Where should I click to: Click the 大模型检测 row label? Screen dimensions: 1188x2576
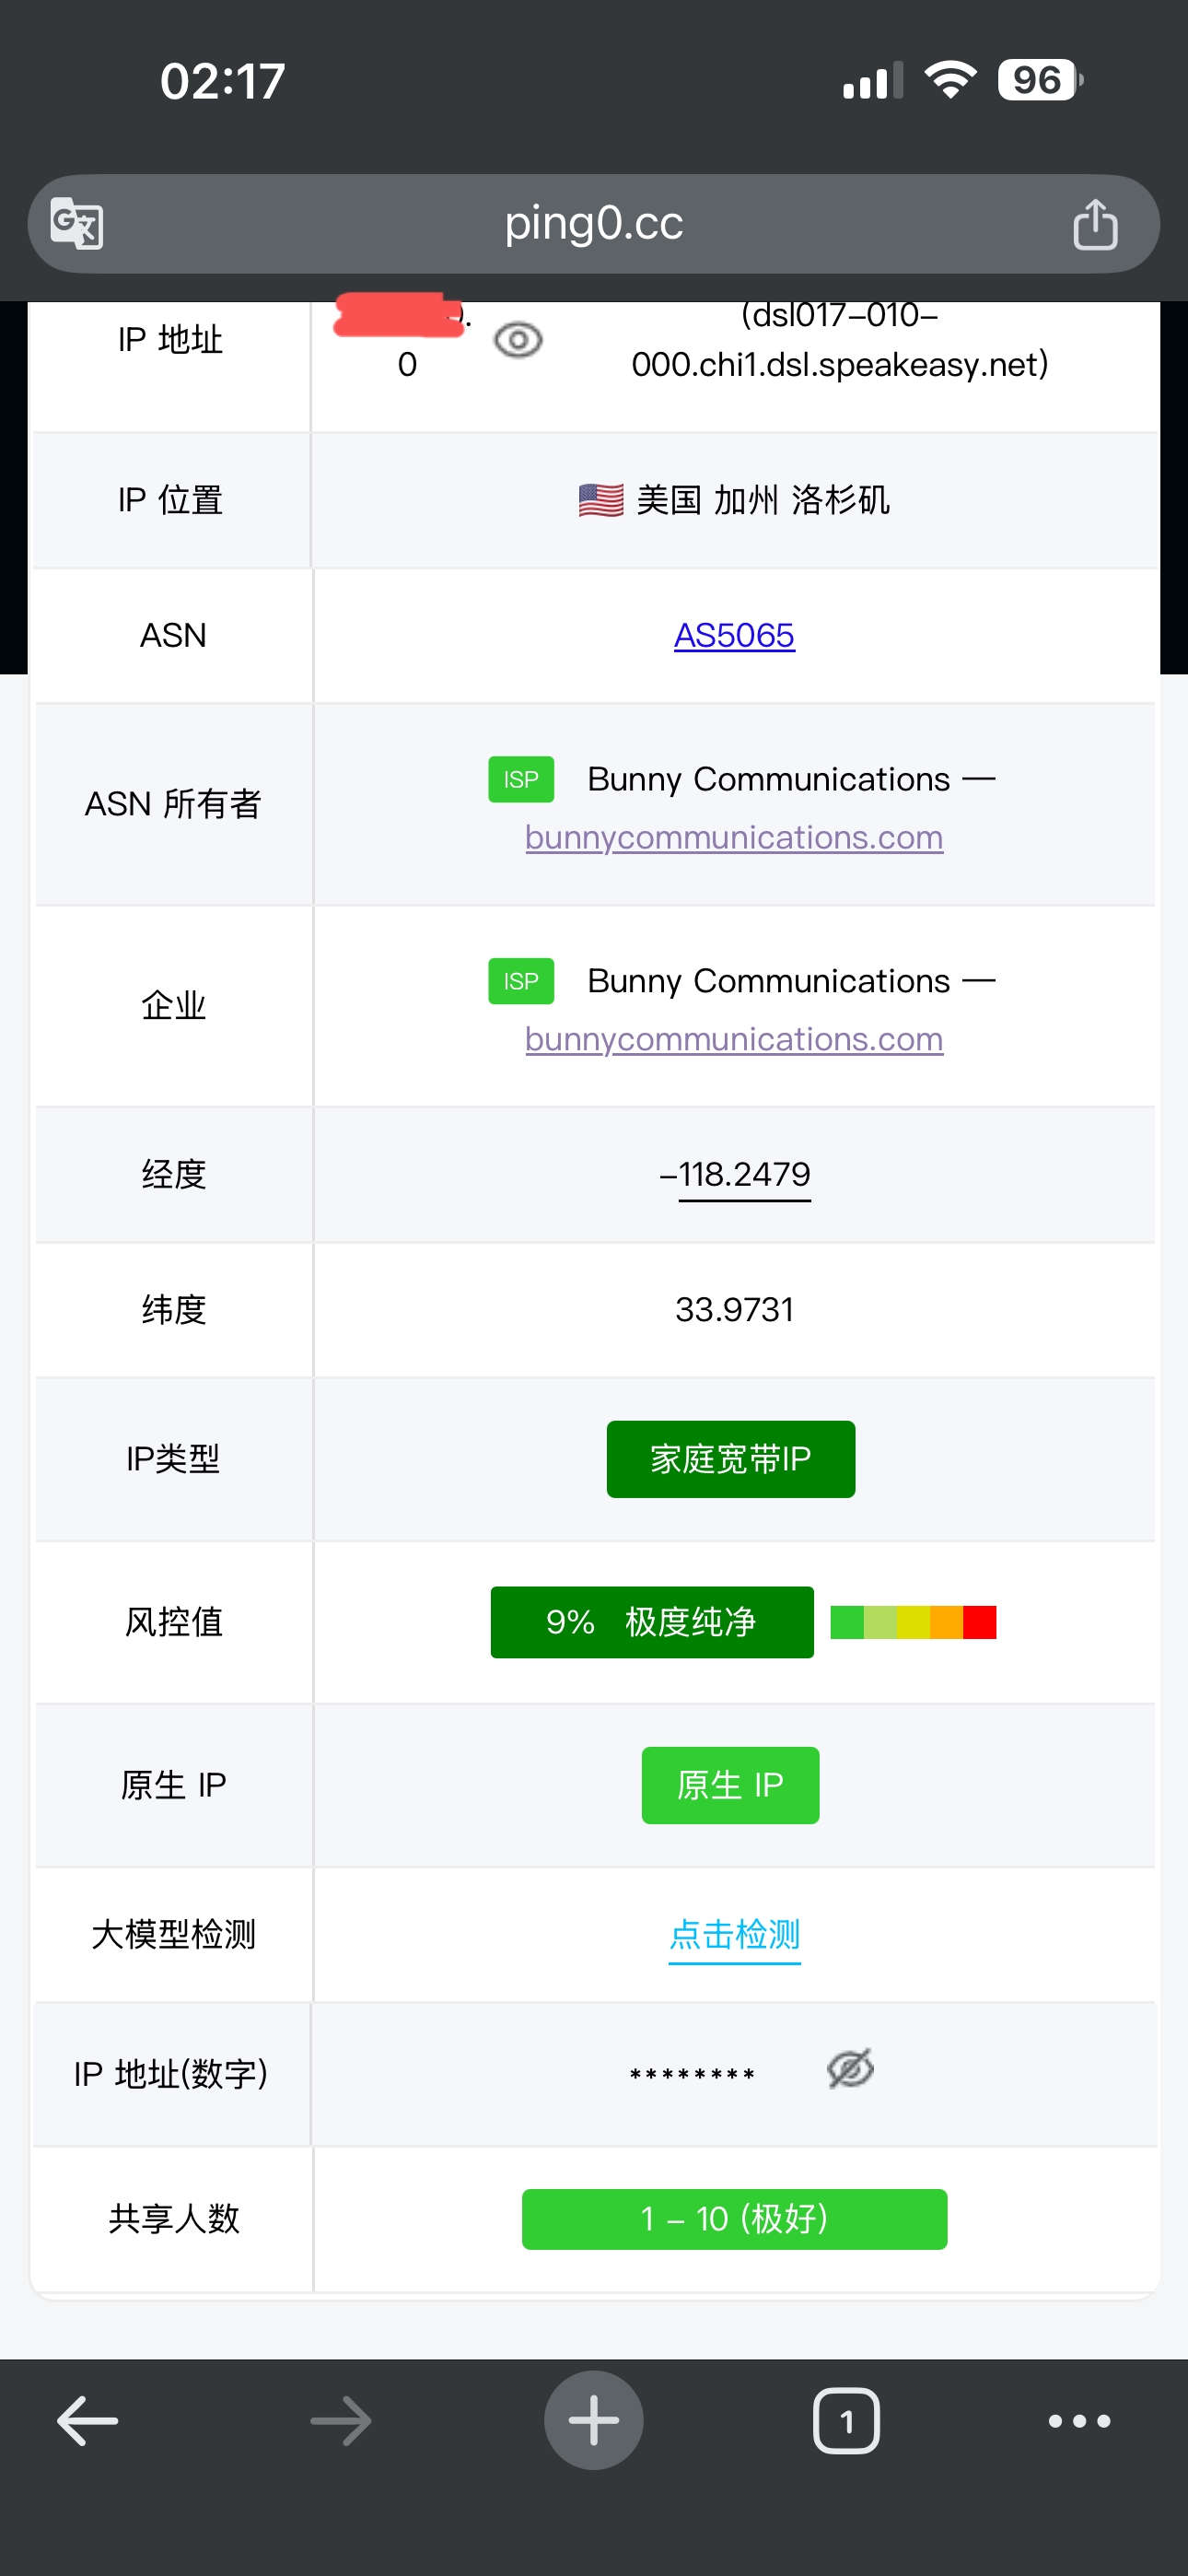pos(174,1934)
